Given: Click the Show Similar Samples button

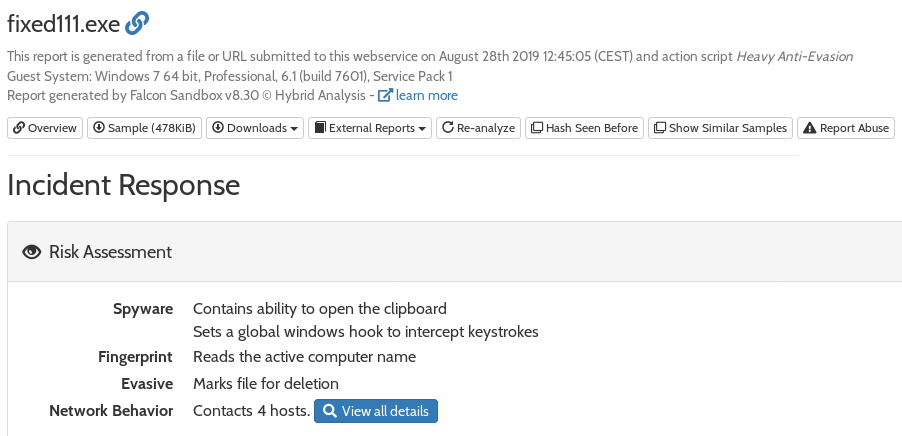Looking at the screenshot, I should click(x=720, y=128).
